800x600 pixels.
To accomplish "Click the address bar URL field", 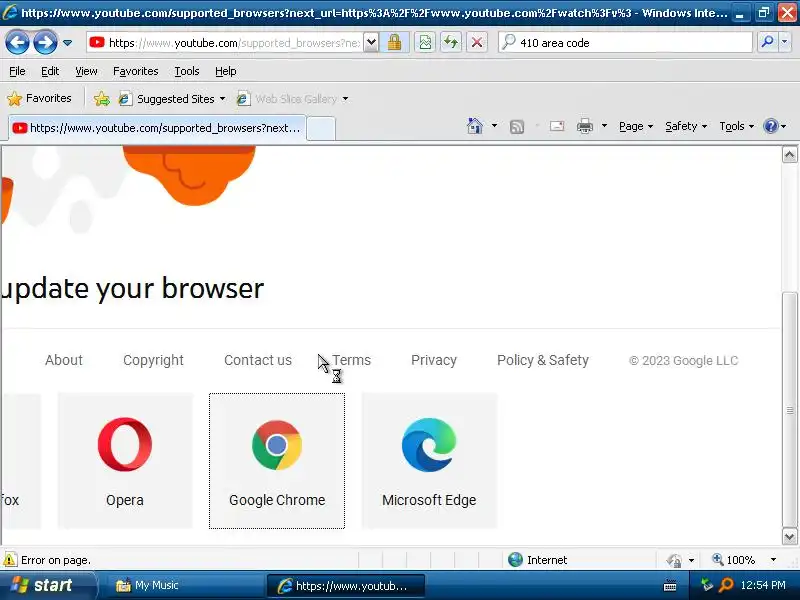I will 225,43.
